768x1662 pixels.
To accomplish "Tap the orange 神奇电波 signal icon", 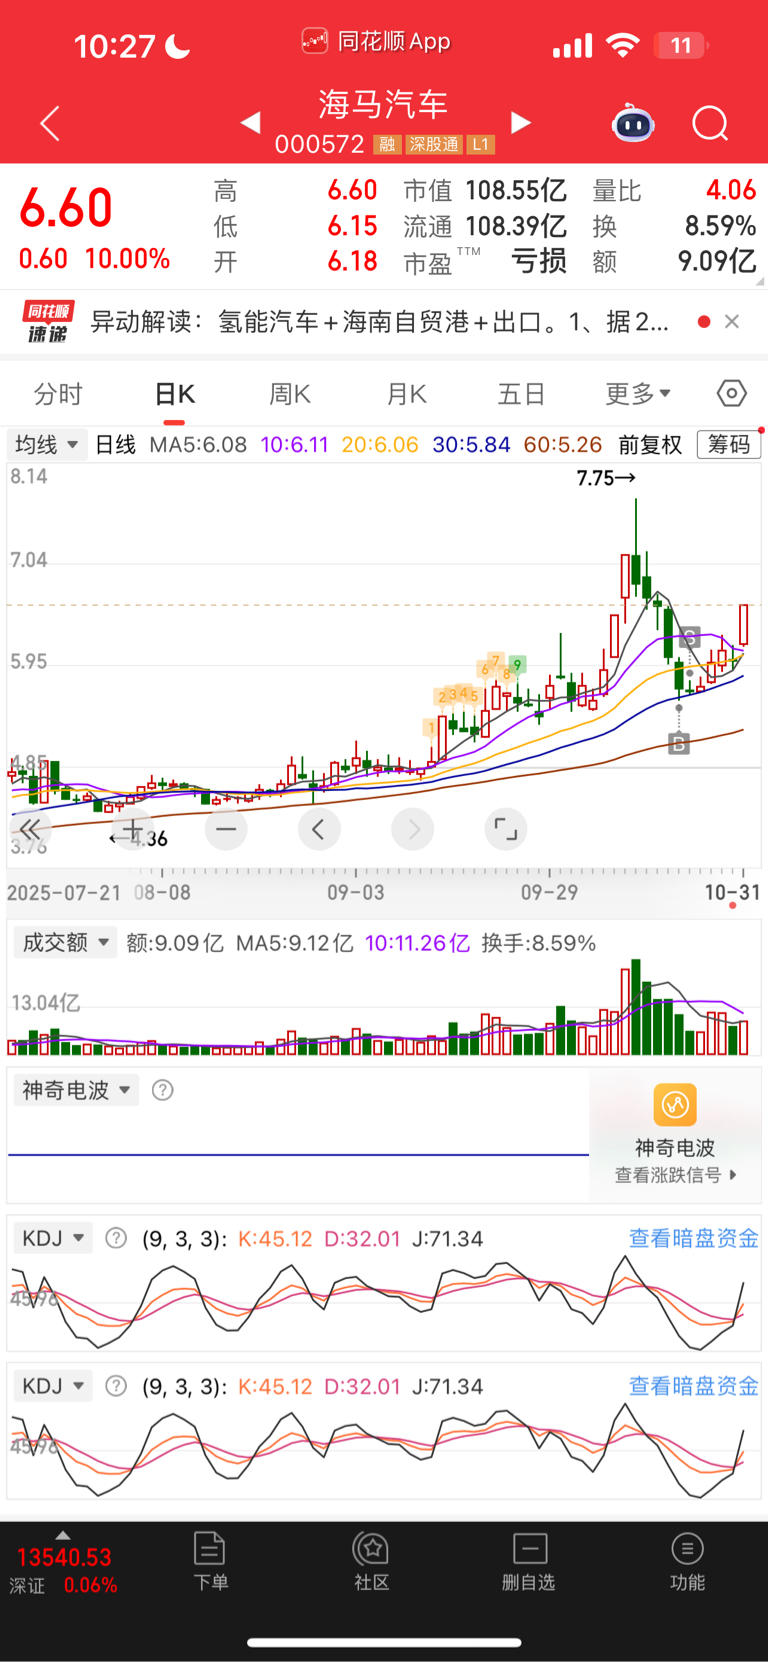I will click(675, 1105).
